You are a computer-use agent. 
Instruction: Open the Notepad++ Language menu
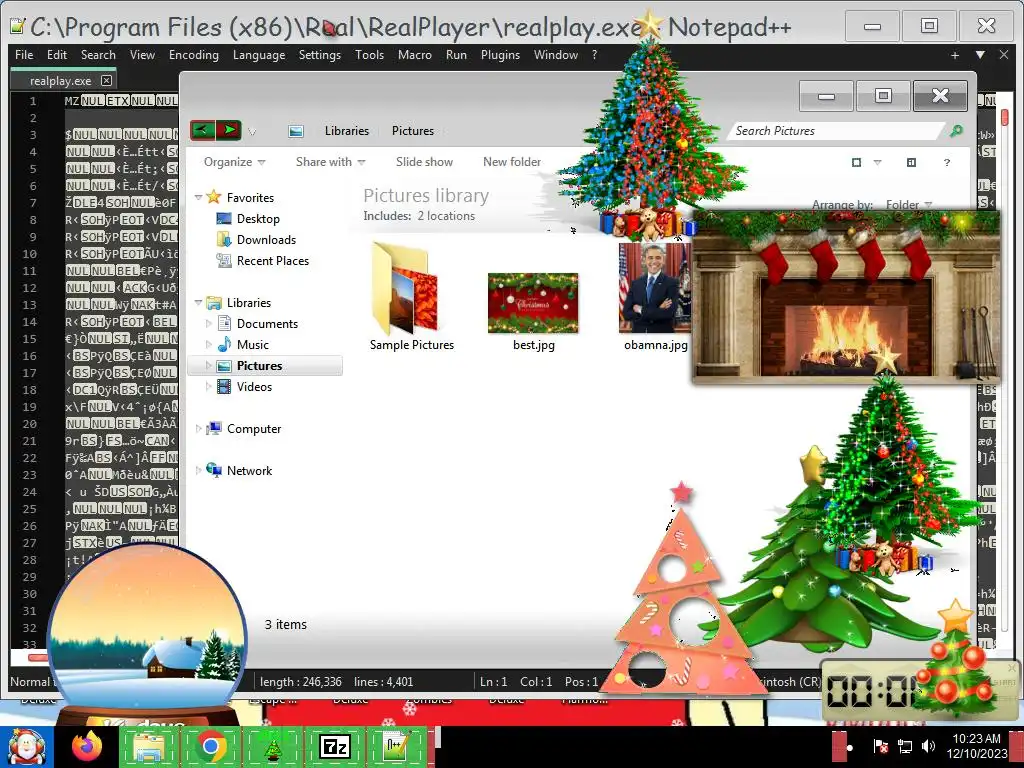pos(259,55)
